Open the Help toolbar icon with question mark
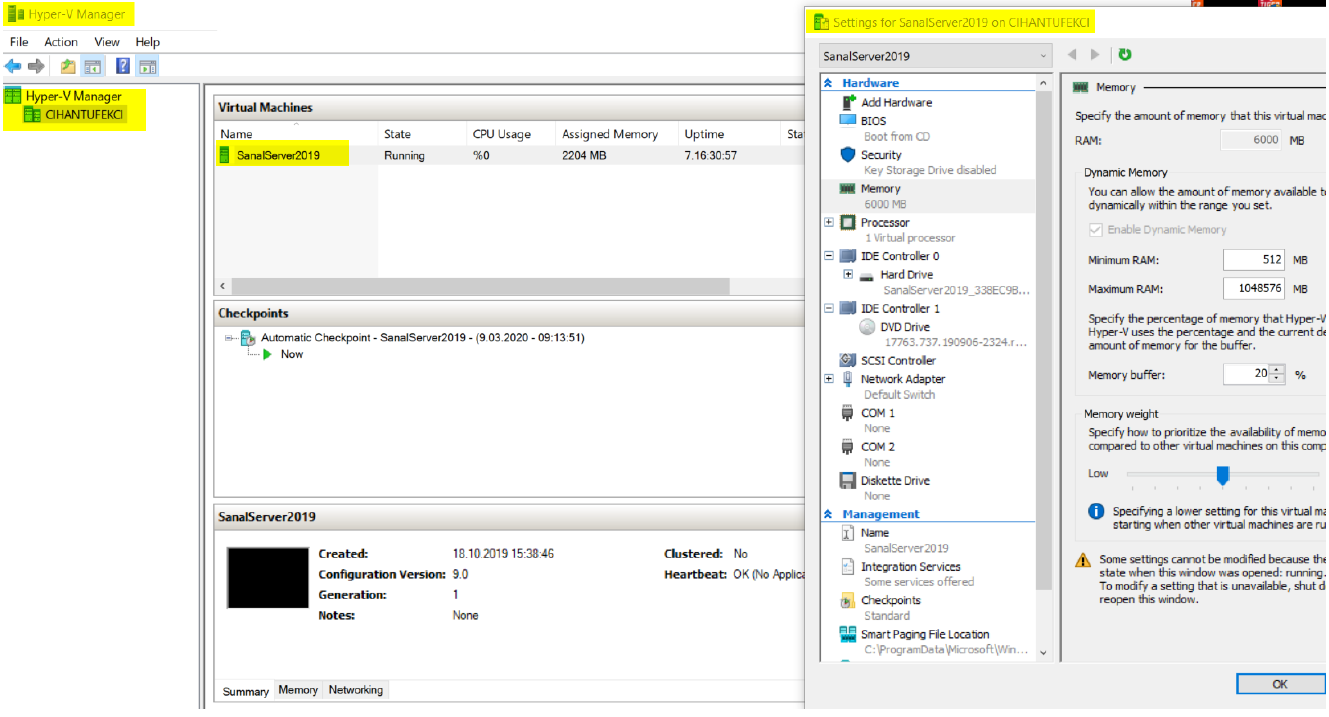Viewport: 1329px width, 717px height. pyautogui.click(x=123, y=67)
